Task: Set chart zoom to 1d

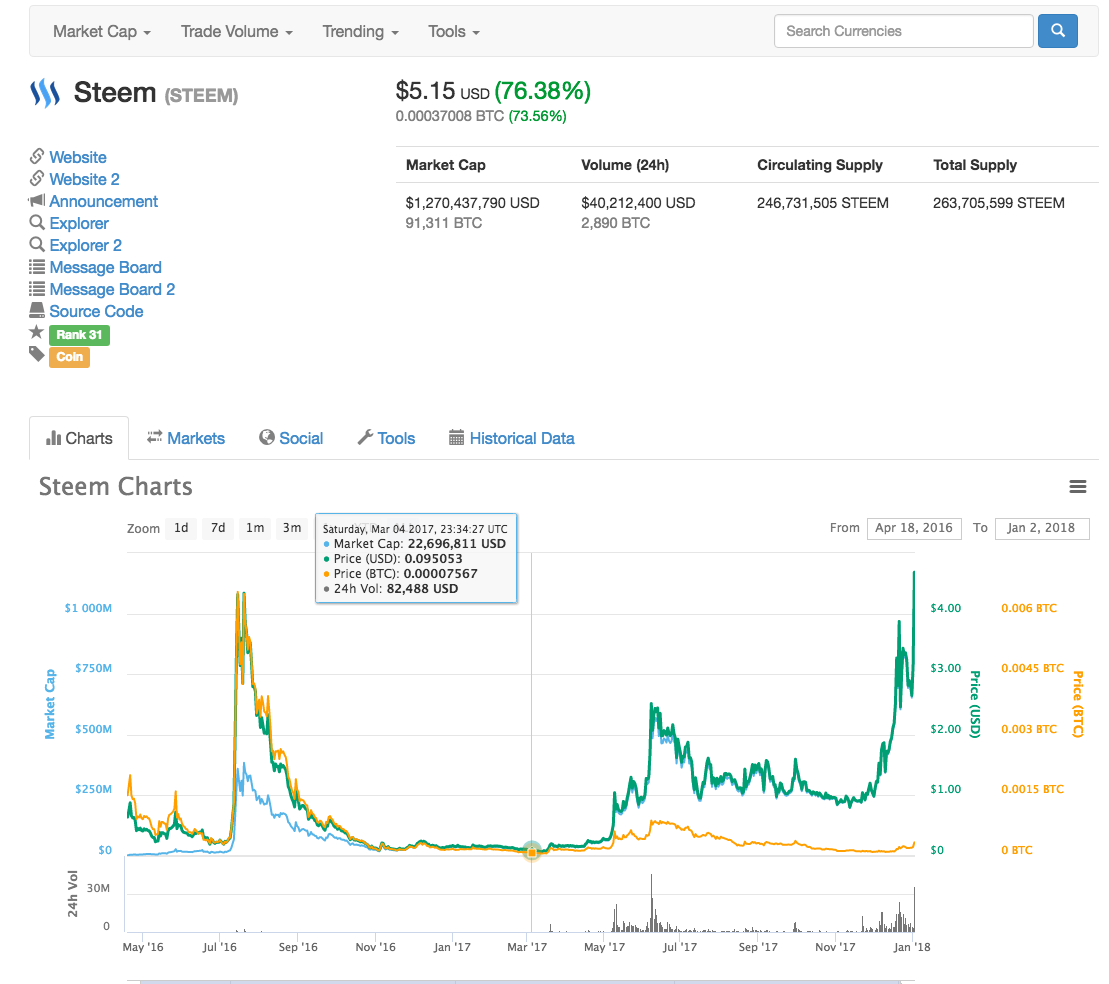Action: click(181, 528)
